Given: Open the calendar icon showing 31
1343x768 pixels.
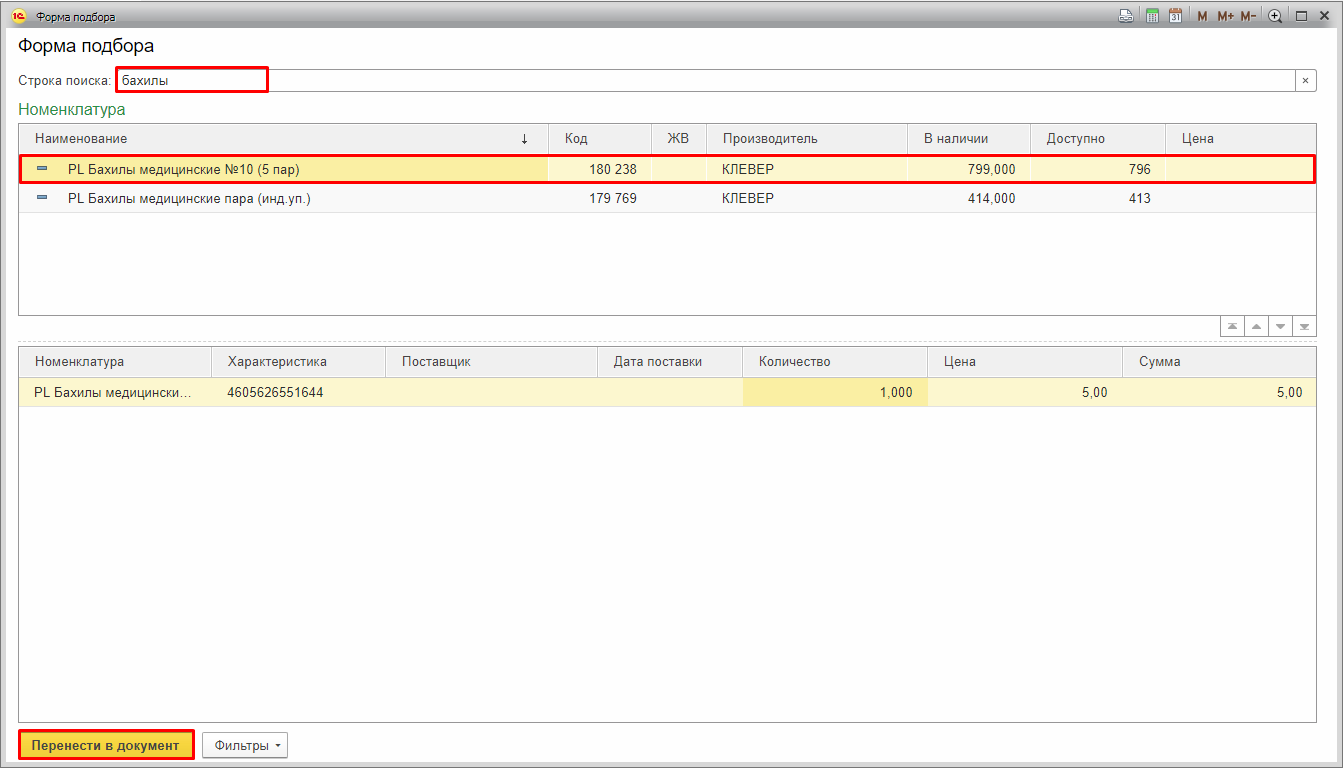Looking at the screenshot, I should point(1175,16).
